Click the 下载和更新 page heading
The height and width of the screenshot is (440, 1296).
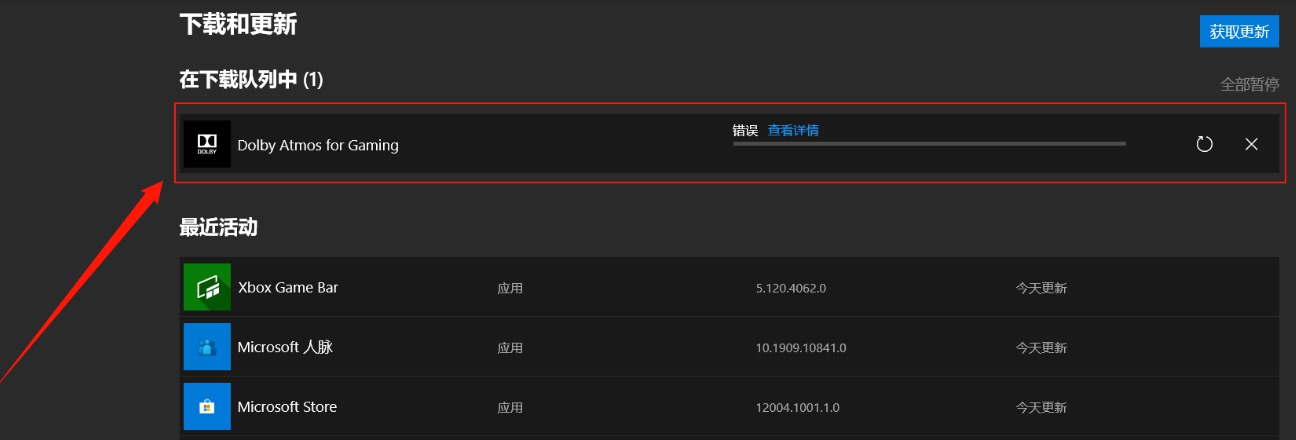pos(238,25)
